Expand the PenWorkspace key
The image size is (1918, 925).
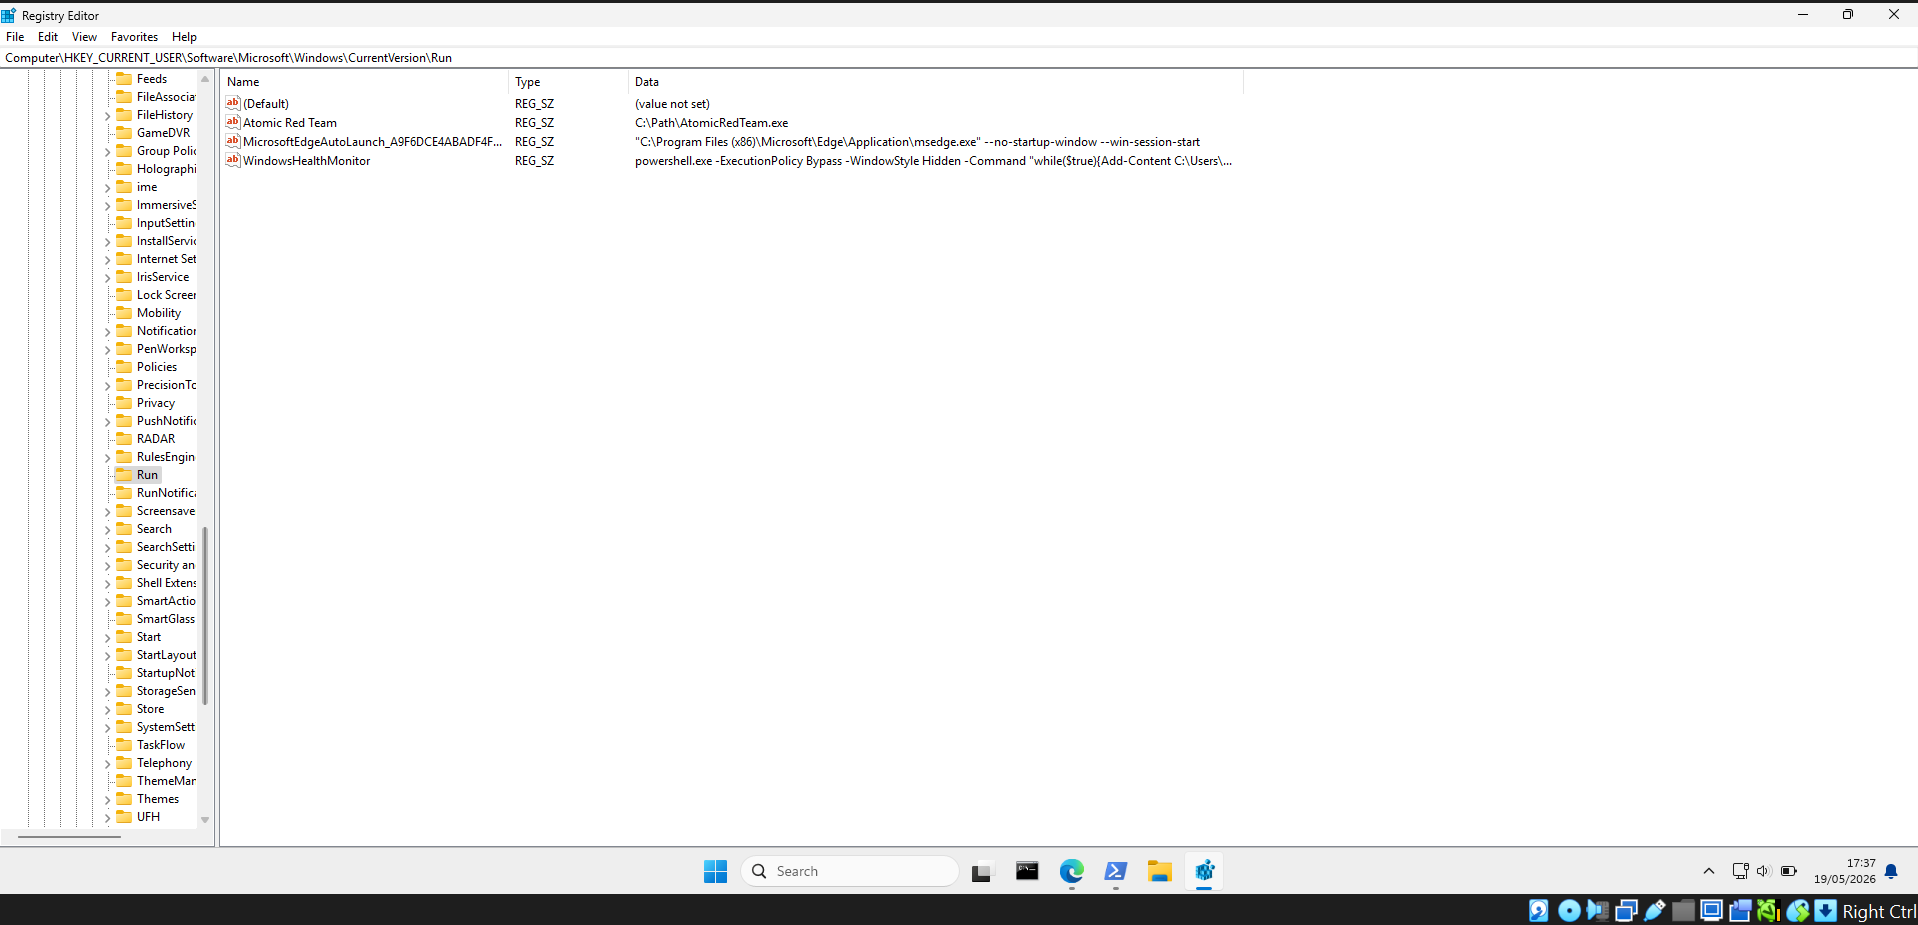(108, 350)
